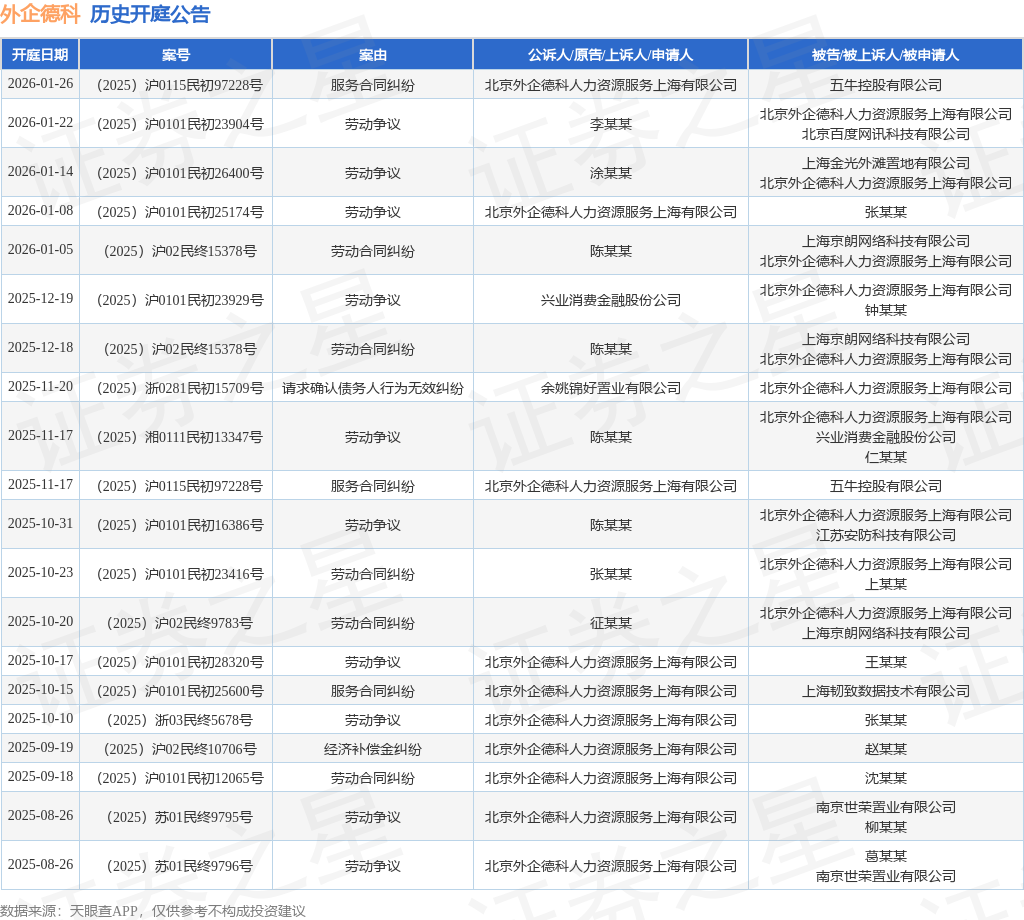
Task: Click defendant 北京百度网讯科技有限公司
Action: click(x=886, y=134)
